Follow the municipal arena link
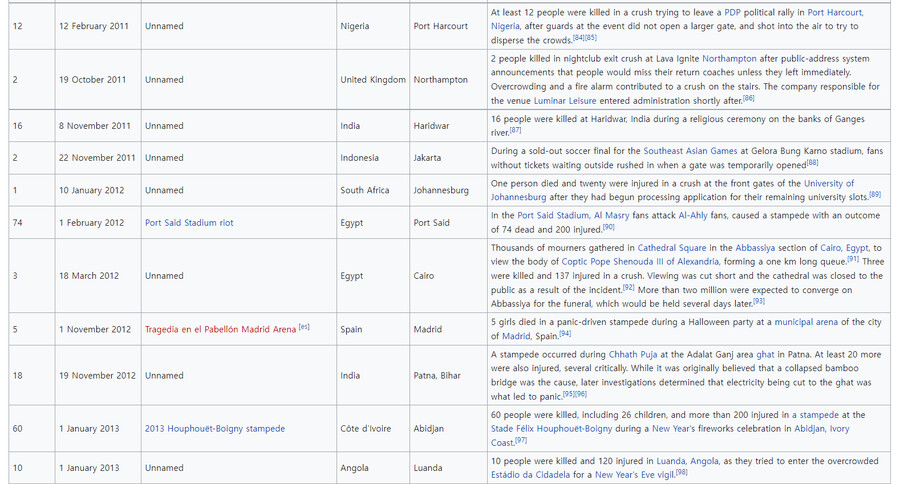The width and height of the screenshot is (900, 484). point(807,322)
